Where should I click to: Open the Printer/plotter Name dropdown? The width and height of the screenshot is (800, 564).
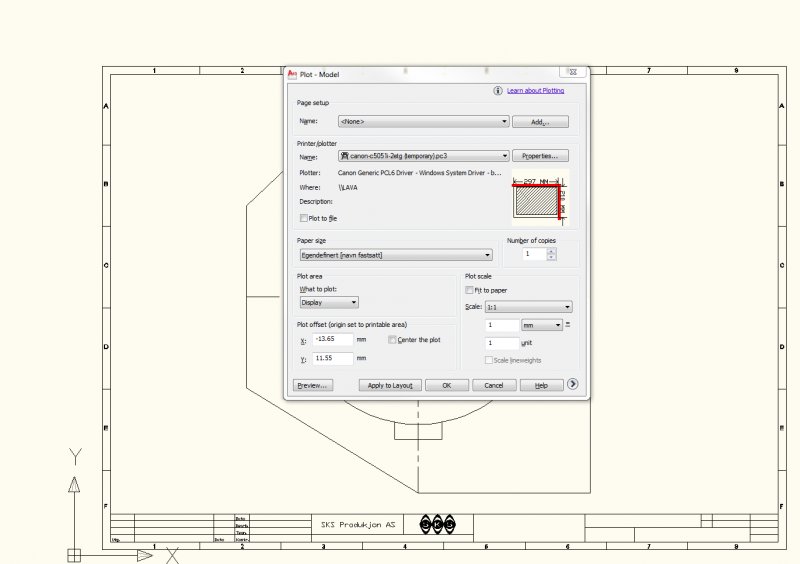423,156
